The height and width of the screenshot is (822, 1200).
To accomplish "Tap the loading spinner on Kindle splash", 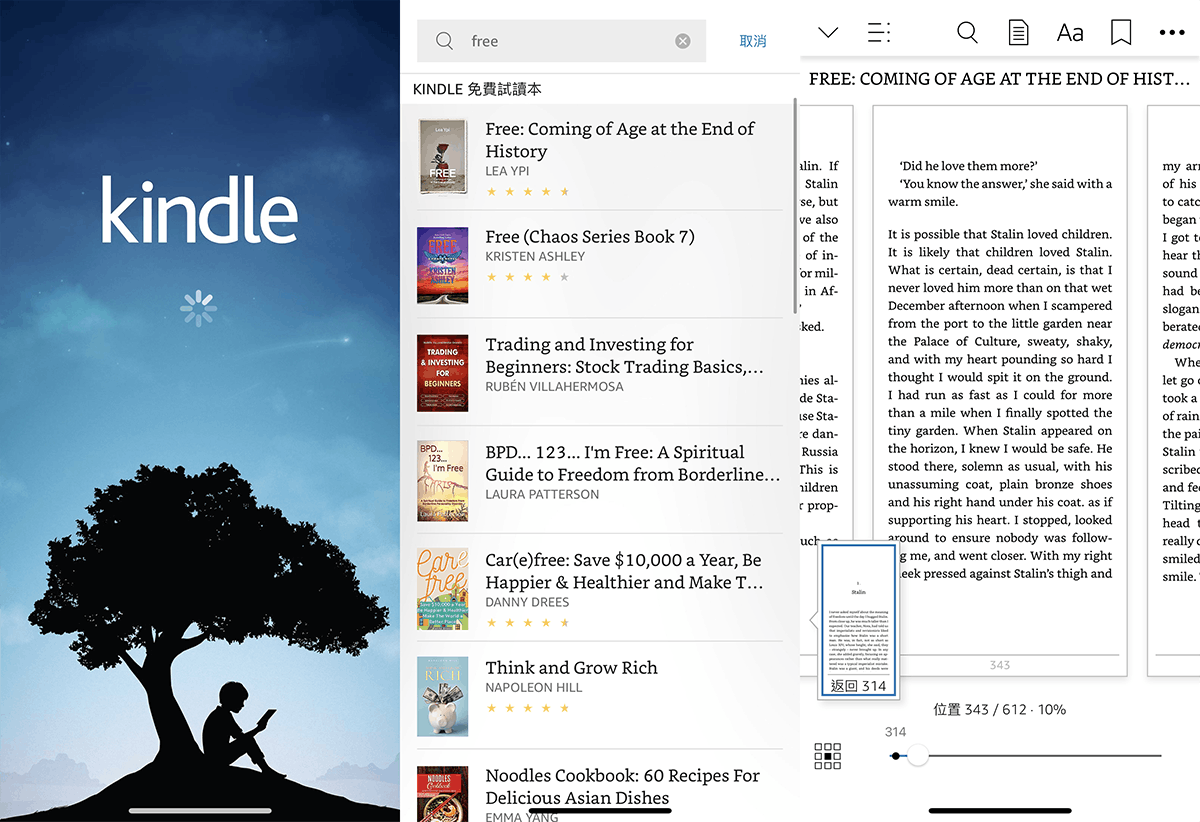I will (198, 308).
